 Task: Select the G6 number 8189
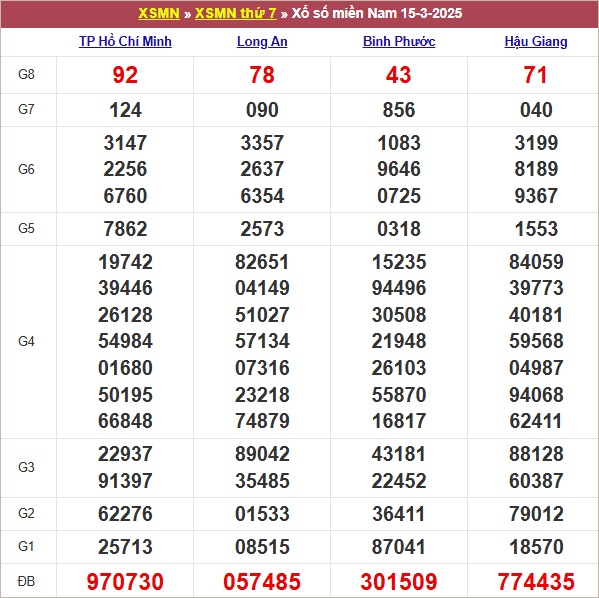pyautogui.click(x=536, y=169)
